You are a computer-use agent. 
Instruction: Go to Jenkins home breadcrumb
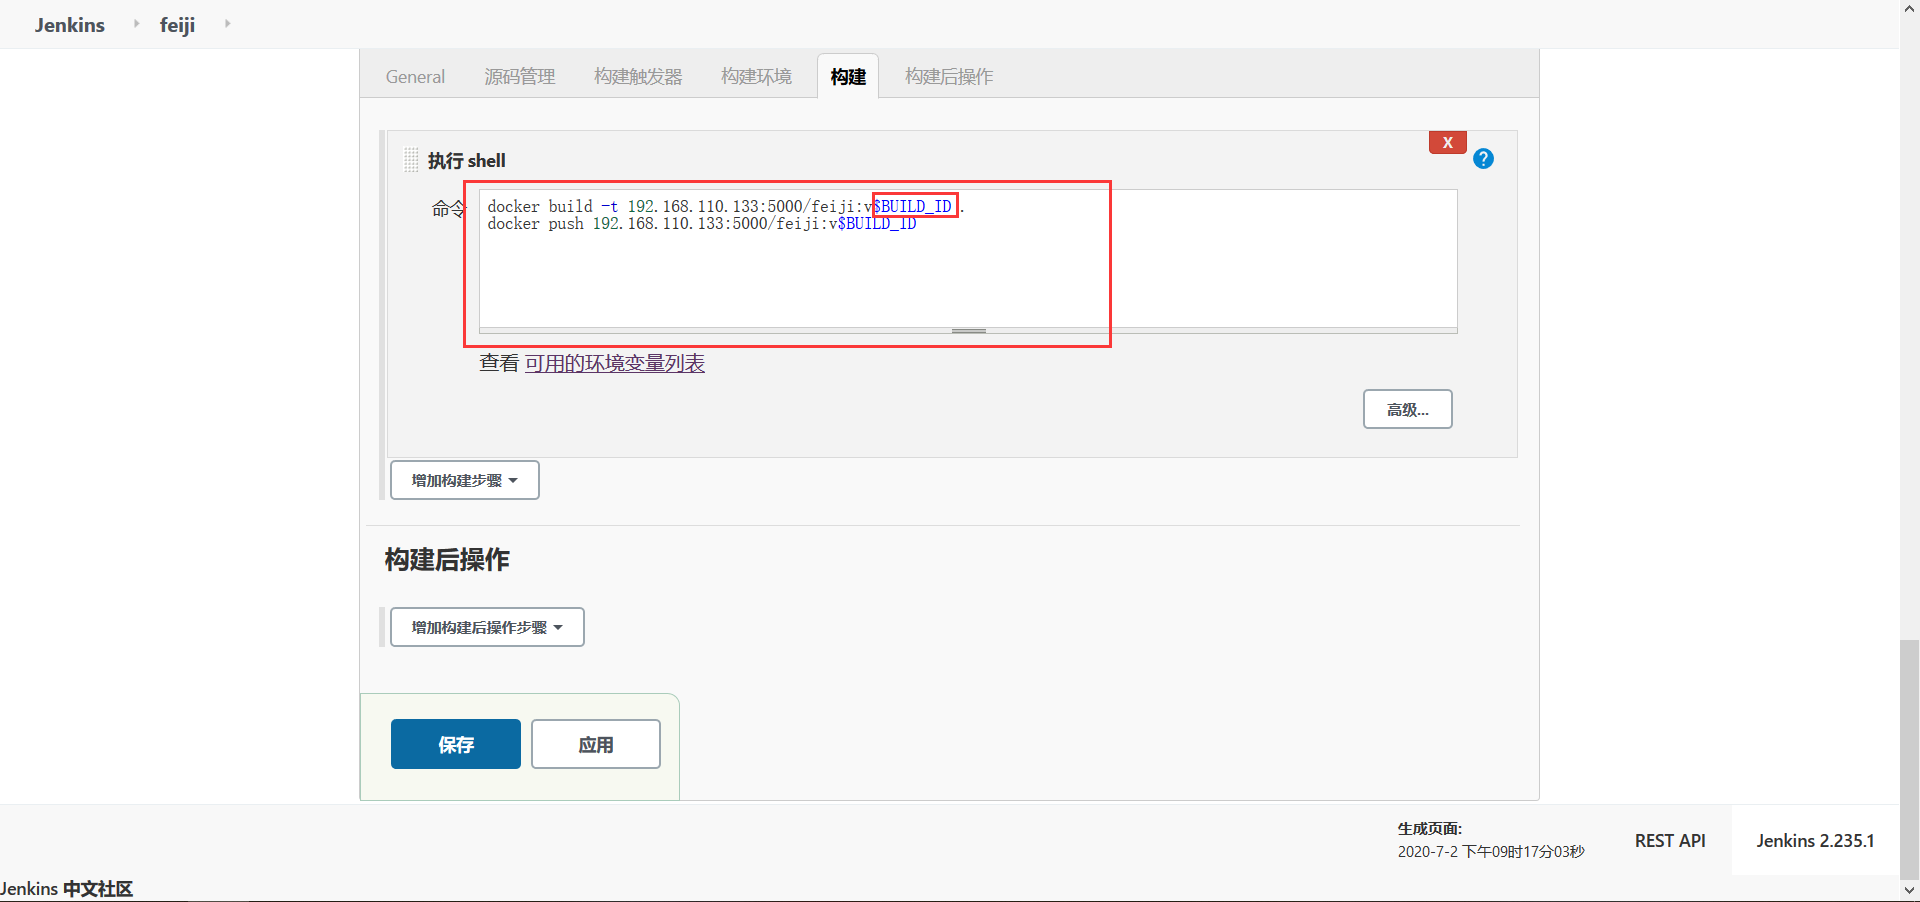pos(69,25)
